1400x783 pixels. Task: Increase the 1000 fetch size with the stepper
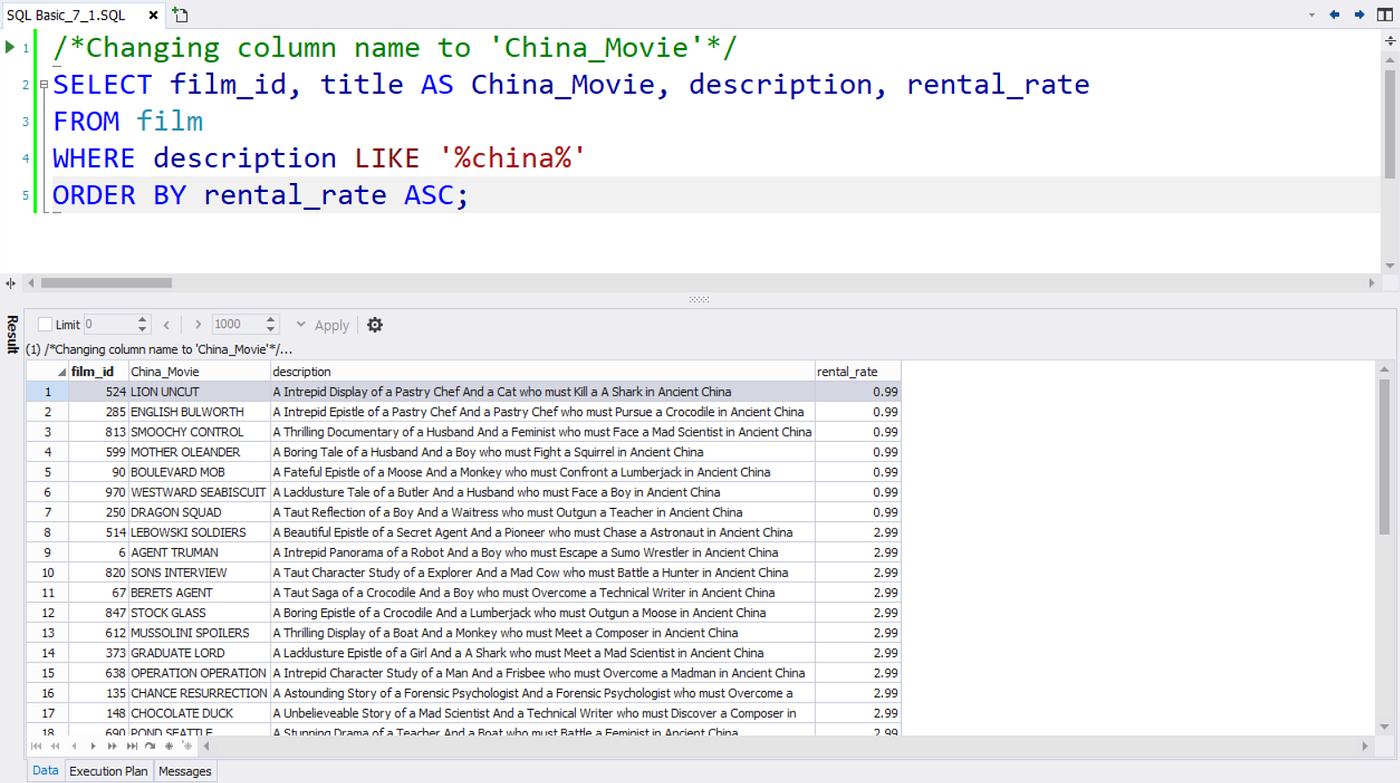[x=271, y=319]
